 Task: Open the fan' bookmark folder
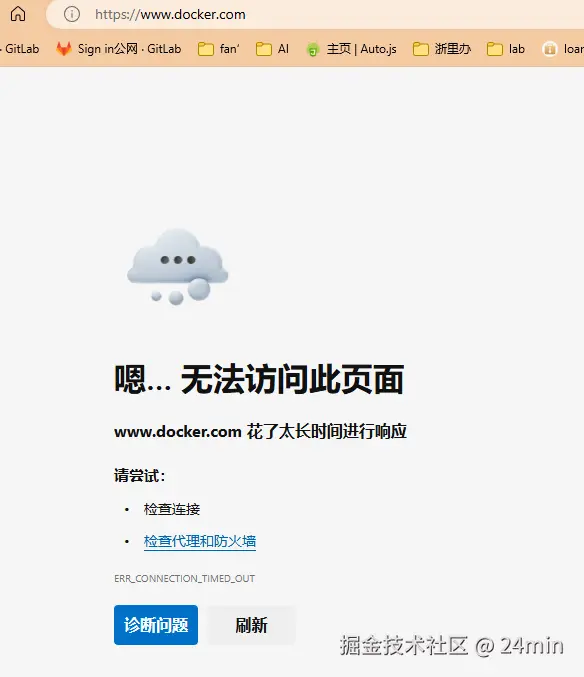pos(218,49)
